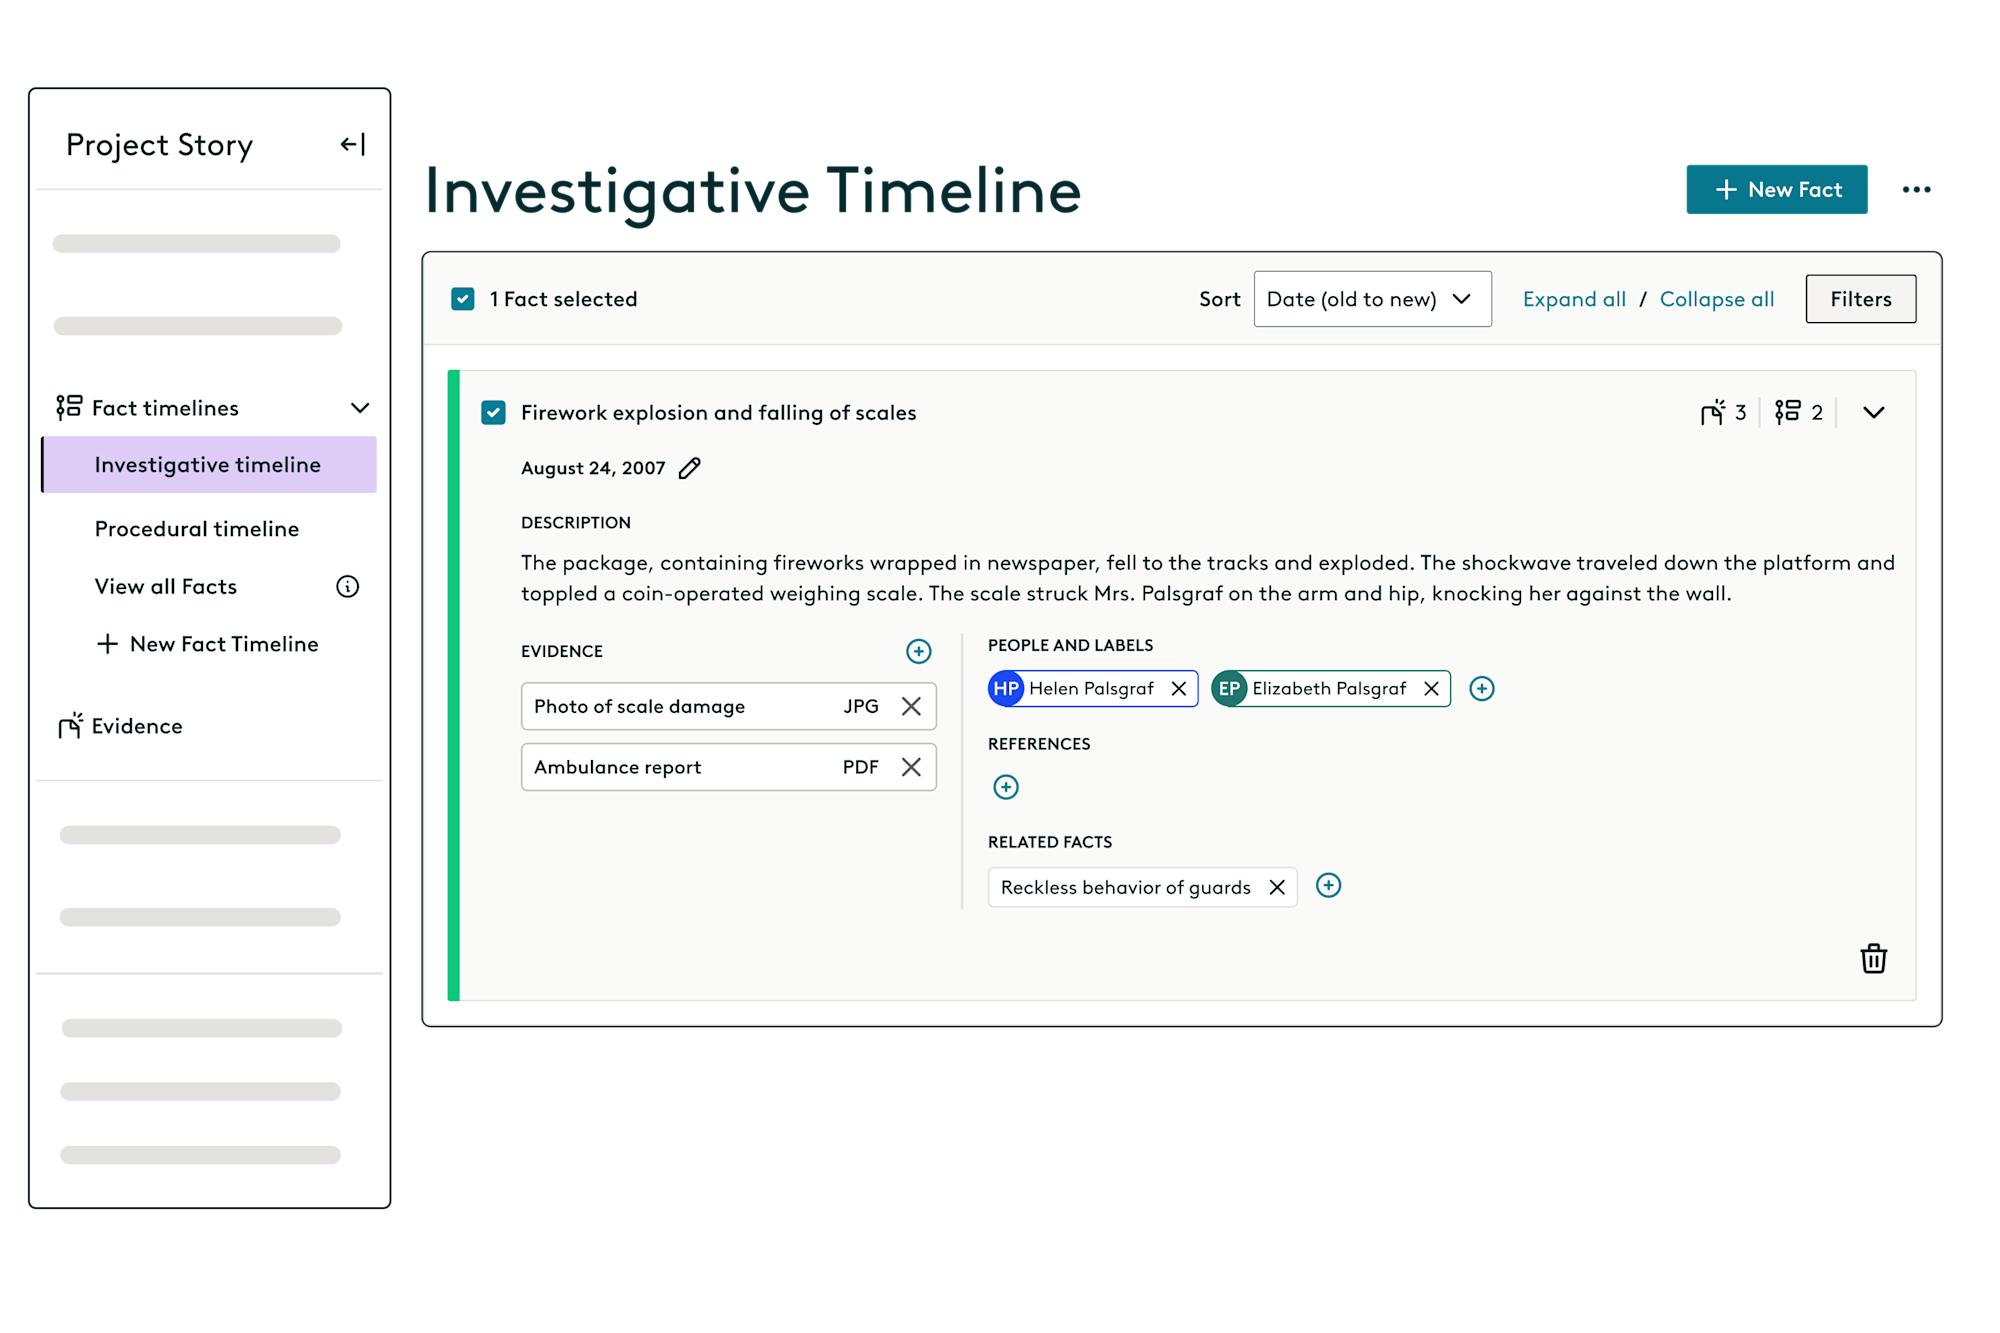
Task: Click the Firework explosion and falling of scales title
Action: point(718,413)
